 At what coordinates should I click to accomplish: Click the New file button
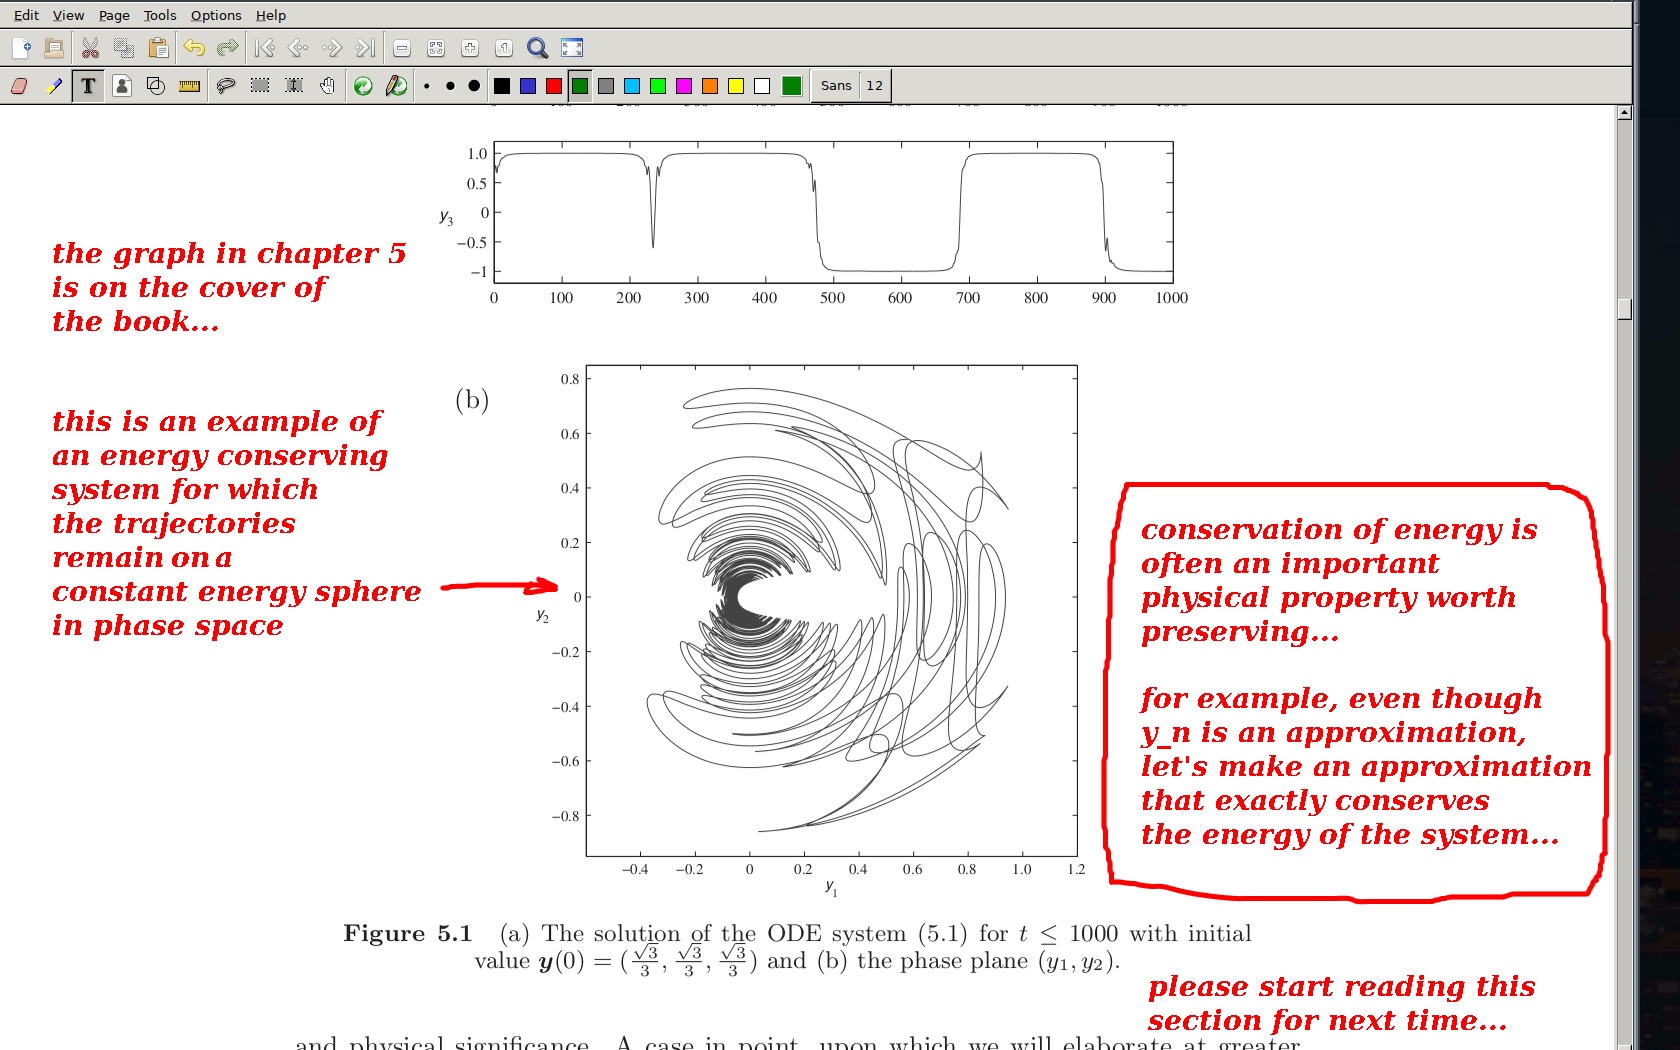point(21,48)
